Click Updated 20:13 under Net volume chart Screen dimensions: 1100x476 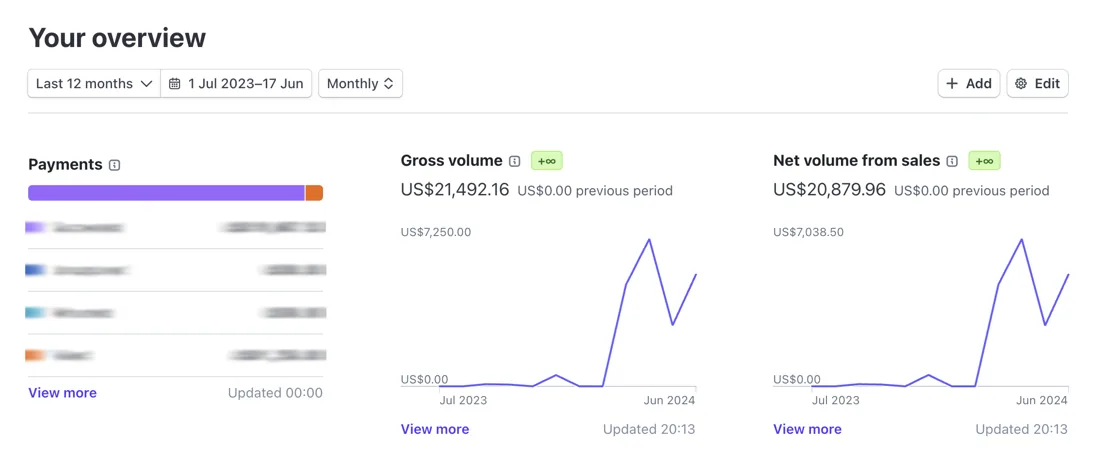point(1021,429)
